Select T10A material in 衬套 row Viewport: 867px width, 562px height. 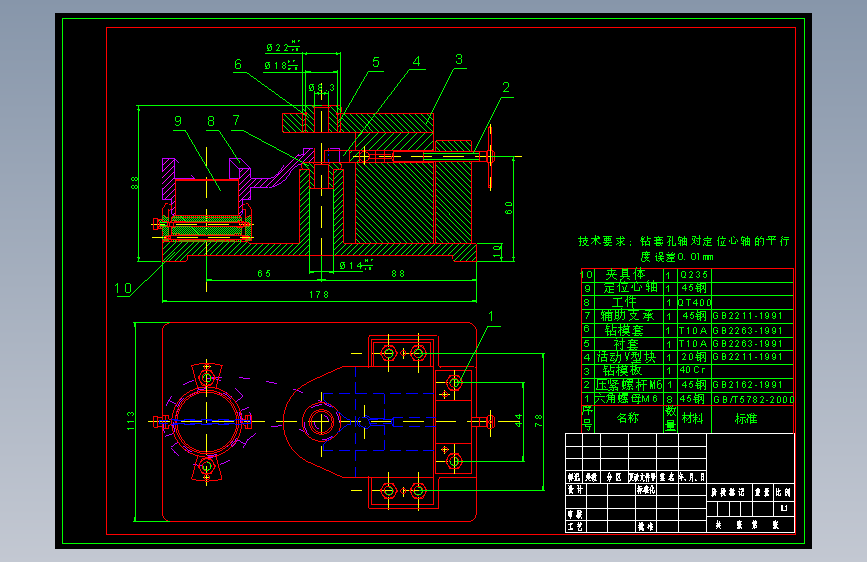click(693, 344)
